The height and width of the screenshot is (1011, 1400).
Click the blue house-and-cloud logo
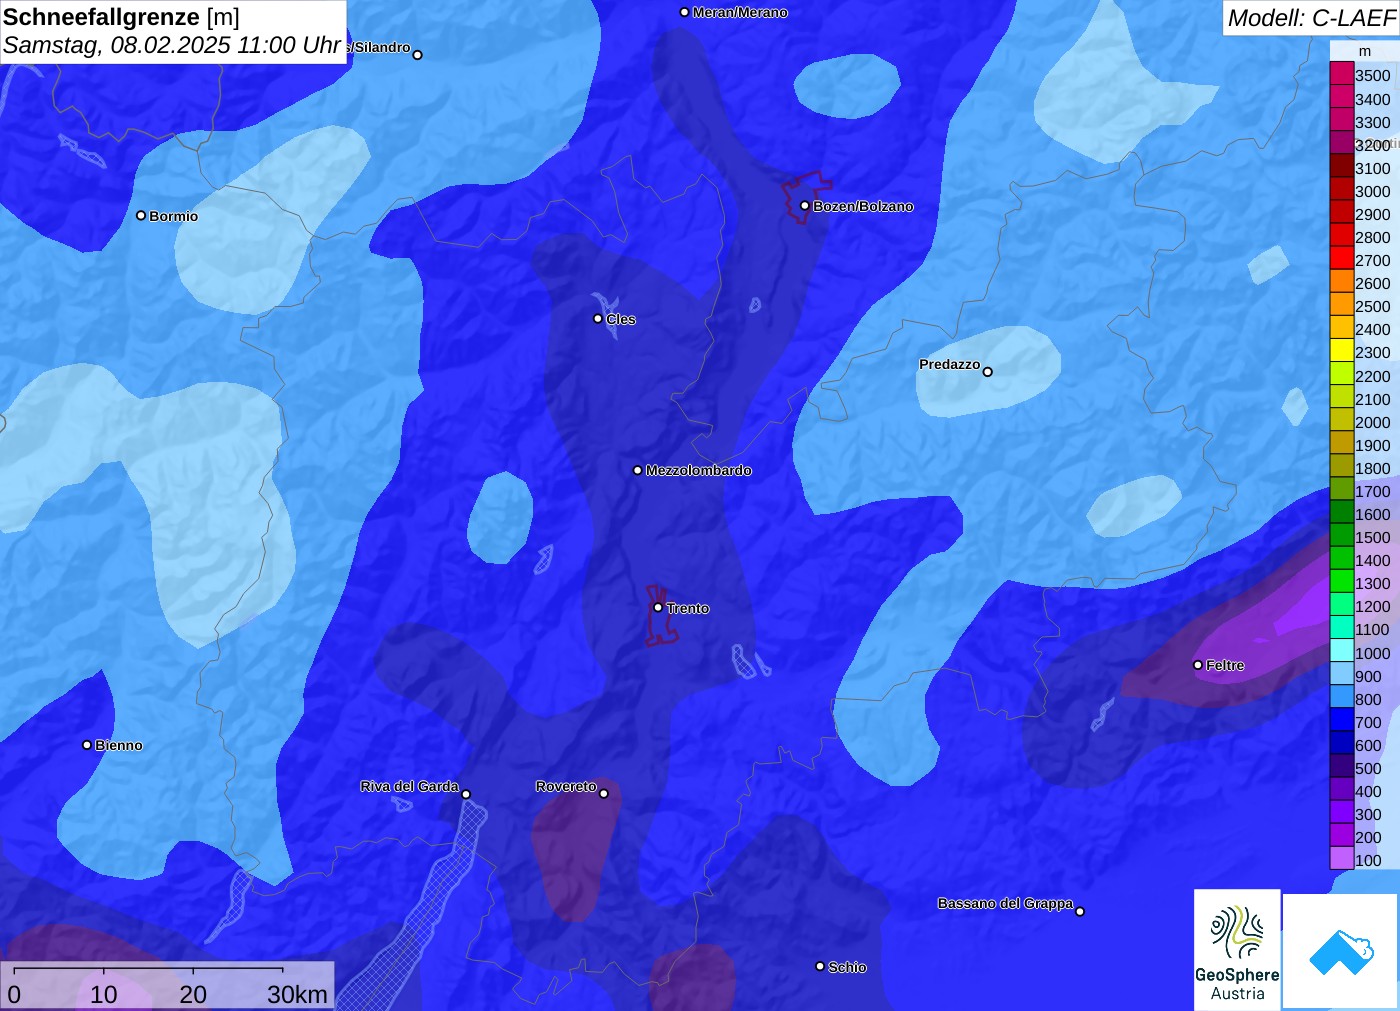(x=1341, y=951)
